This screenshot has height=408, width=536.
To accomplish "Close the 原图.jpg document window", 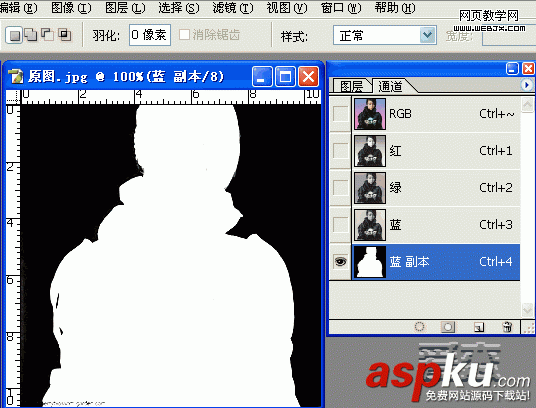I will coord(308,77).
